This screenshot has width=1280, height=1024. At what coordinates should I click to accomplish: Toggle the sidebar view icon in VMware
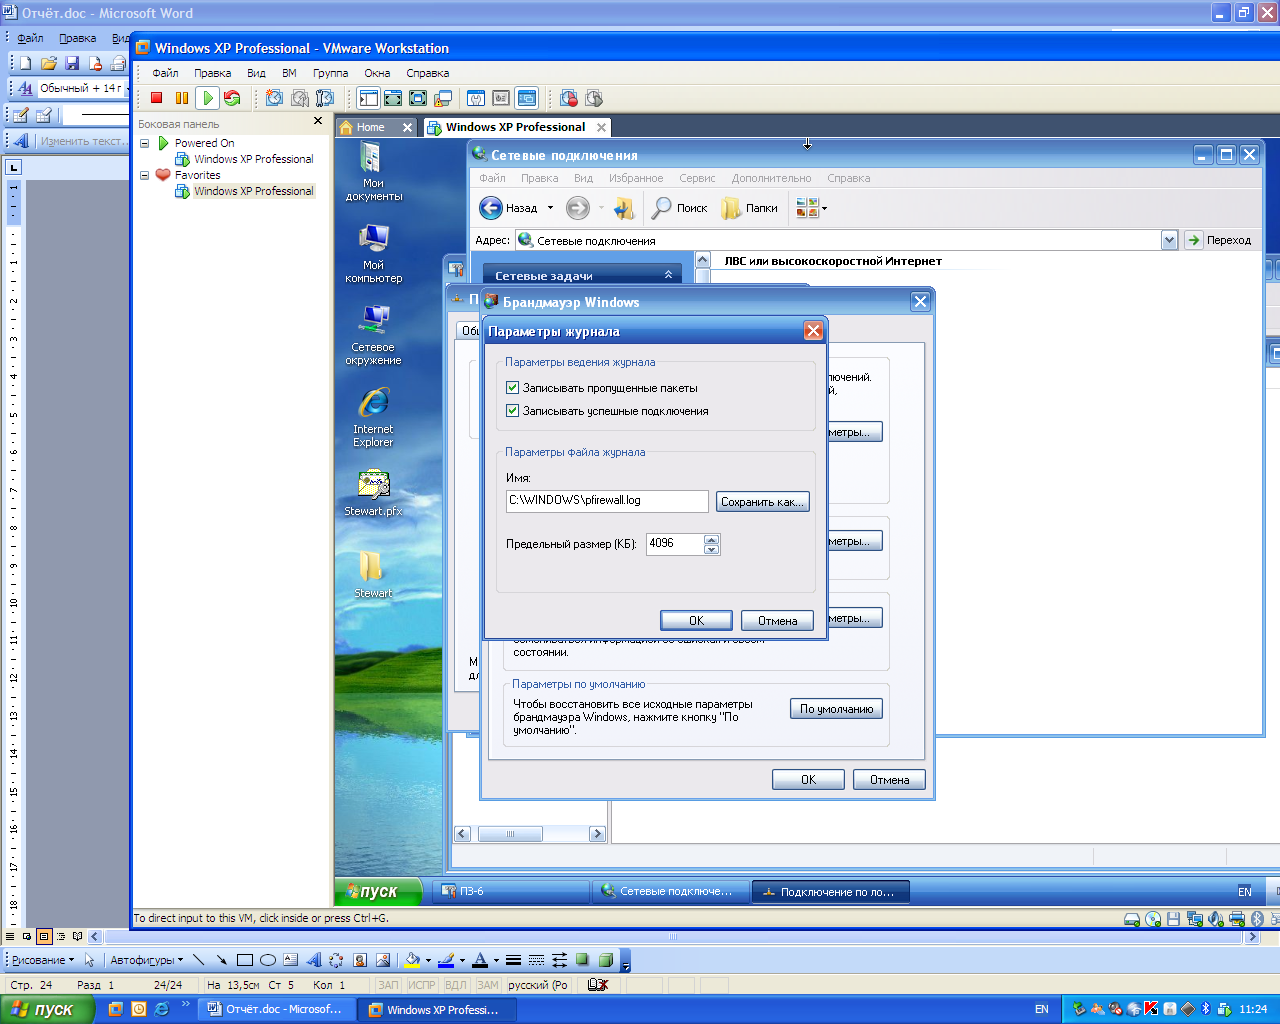tap(369, 98)
